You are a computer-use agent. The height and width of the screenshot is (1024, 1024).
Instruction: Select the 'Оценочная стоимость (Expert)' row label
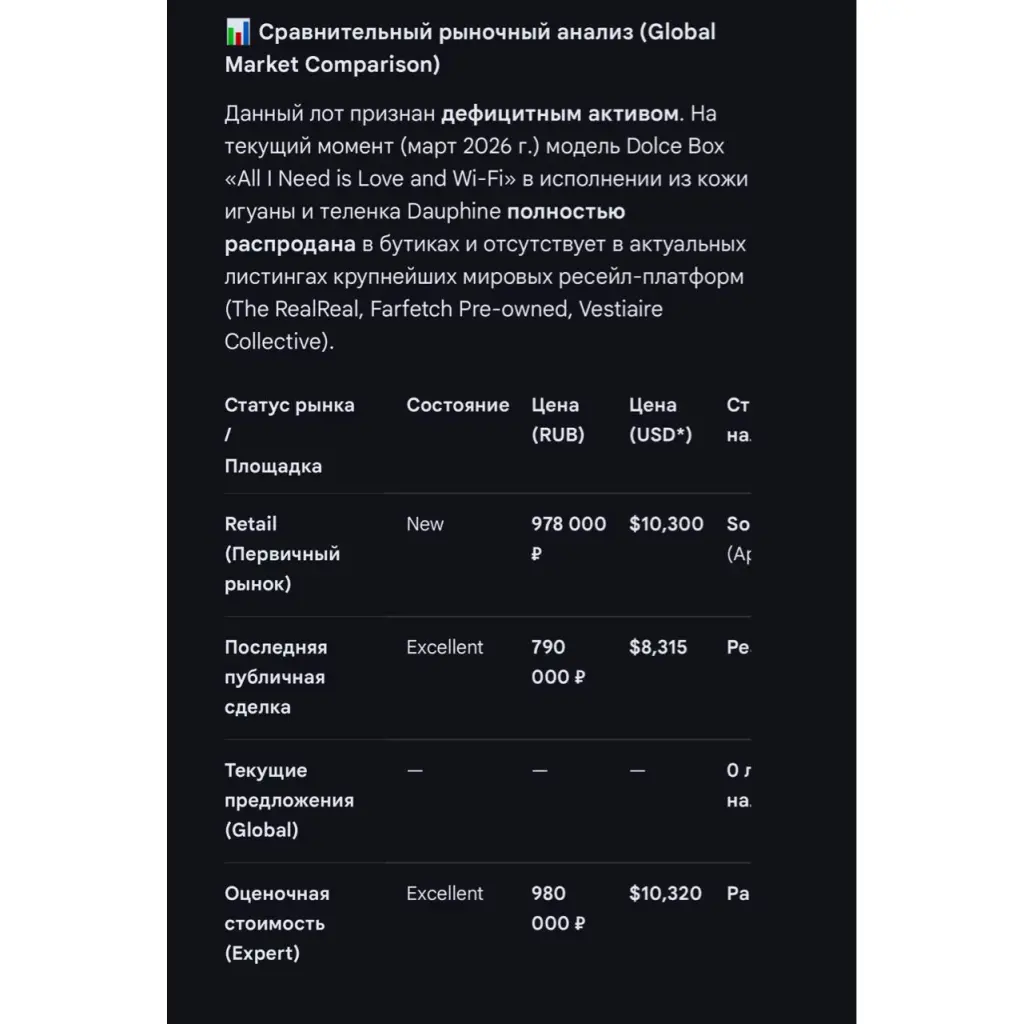(276, 923)
